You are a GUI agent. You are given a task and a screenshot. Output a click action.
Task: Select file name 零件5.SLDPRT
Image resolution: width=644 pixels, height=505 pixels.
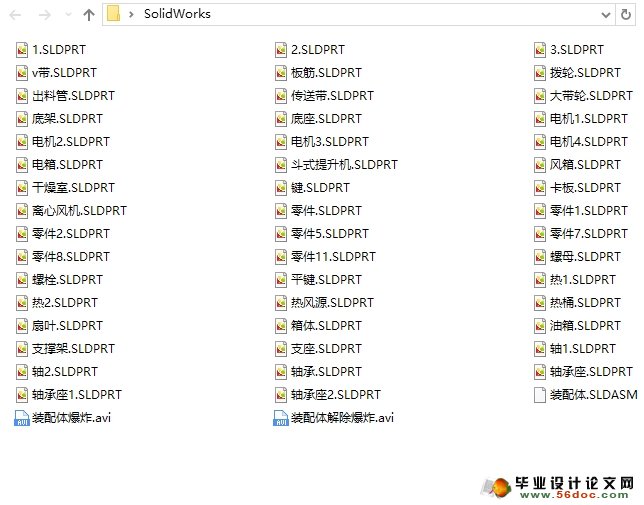click(x=330, y=234)
